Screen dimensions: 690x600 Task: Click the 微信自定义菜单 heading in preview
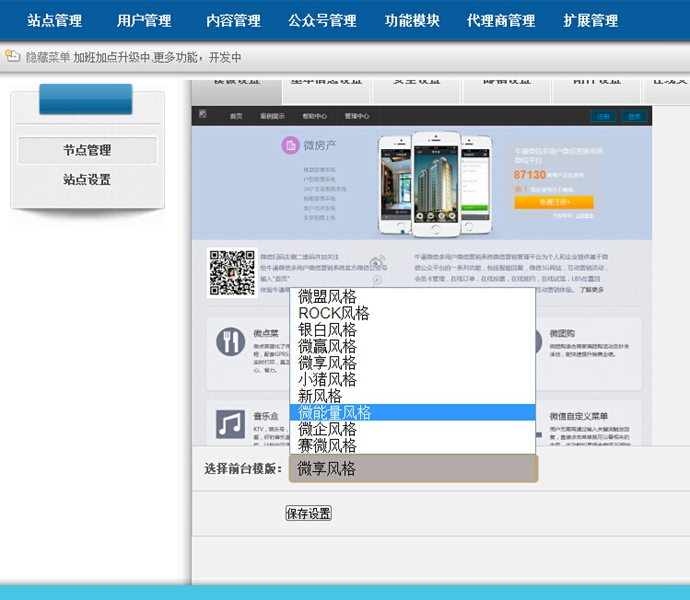point(579,416)
